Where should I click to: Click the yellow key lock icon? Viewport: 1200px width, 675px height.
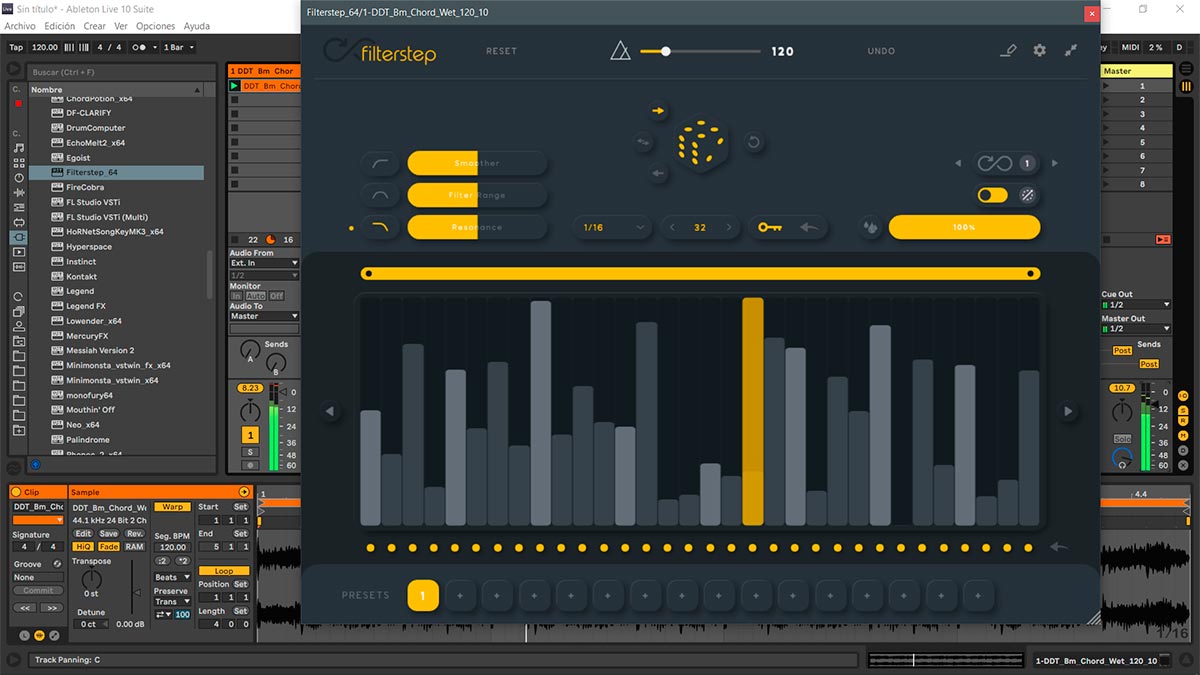coord(770,227)
